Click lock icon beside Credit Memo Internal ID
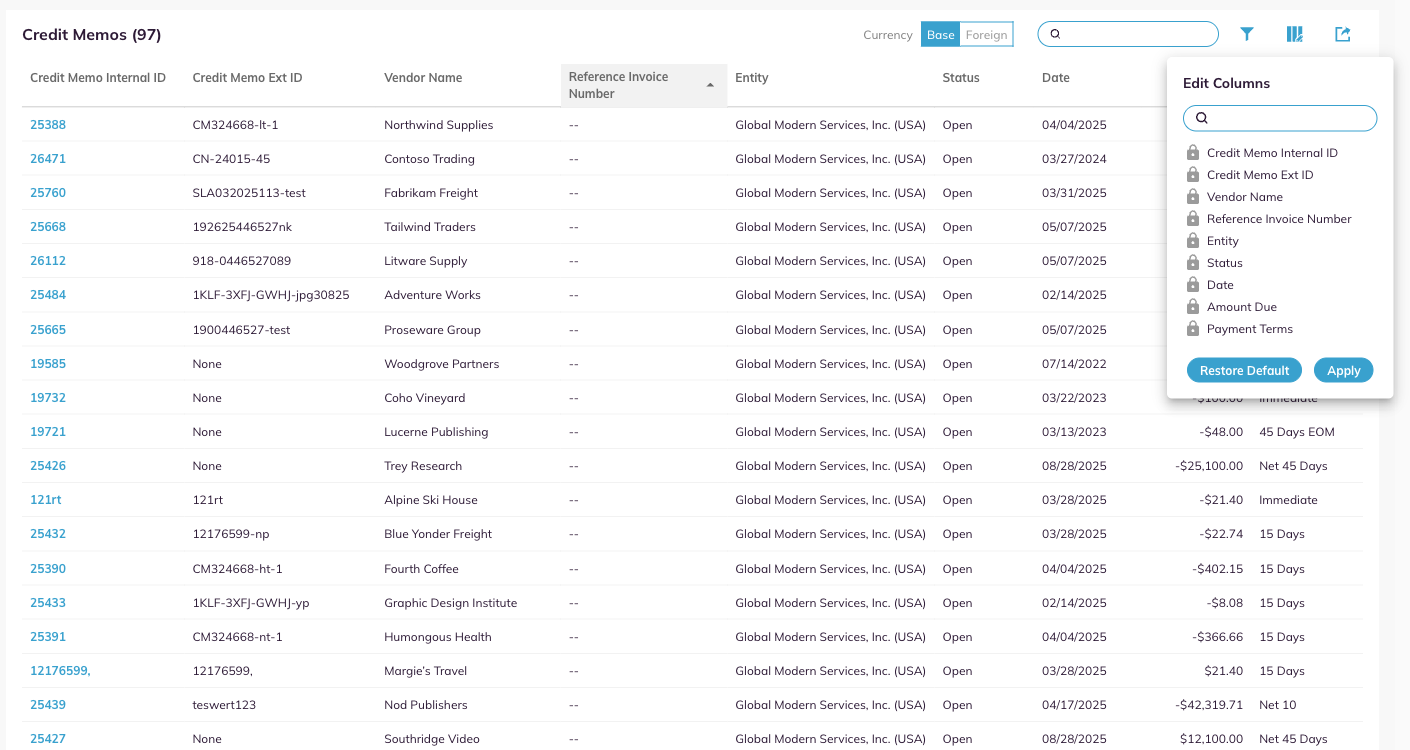The image size is (1410, 750). point(1193,153)
